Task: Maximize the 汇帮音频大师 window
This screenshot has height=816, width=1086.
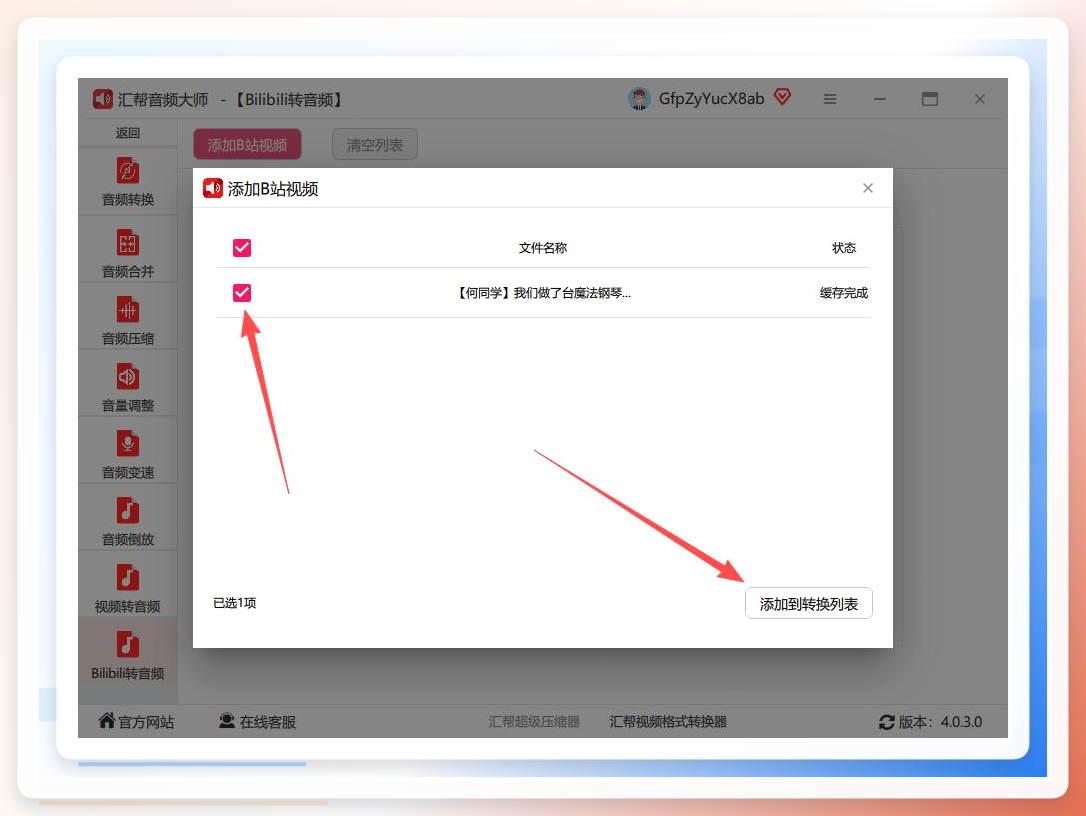Action: (x=929, y=99)
